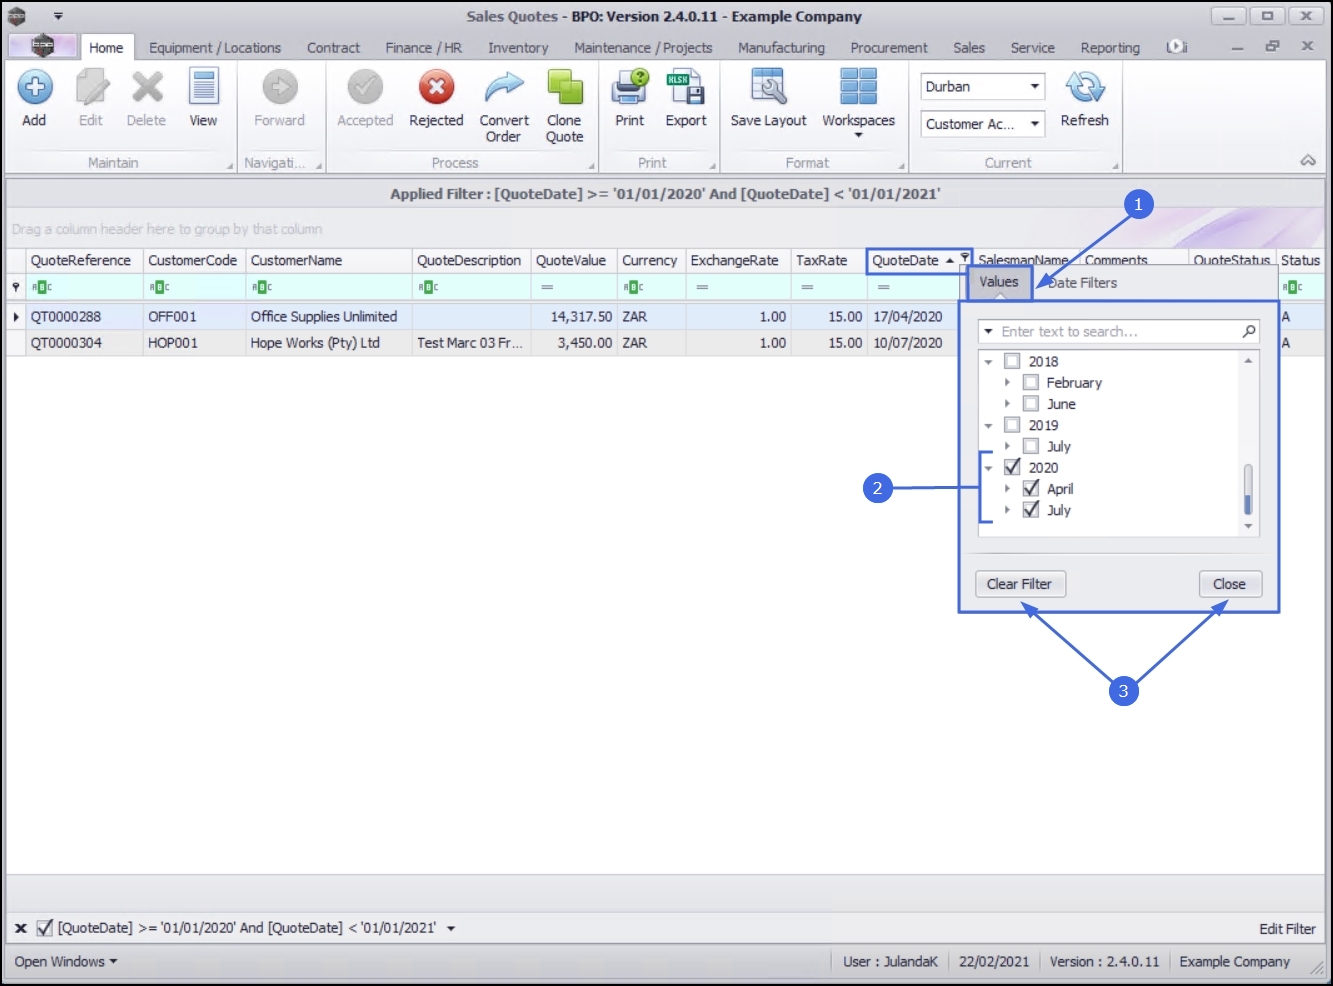Click the Forward navigation icon
Image resolution: width=1333 pixels, height=986 pixels.
pyautogui.click(x=279, y=88)
